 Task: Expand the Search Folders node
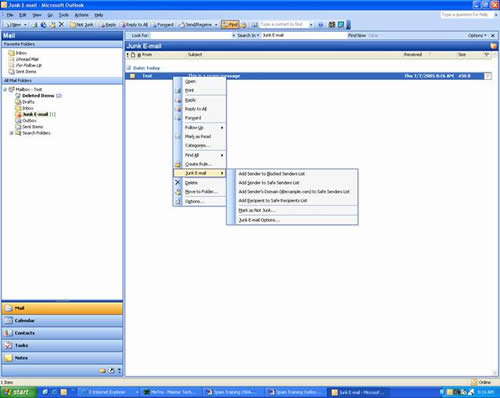pyautogui.click(x=11, y=133)
